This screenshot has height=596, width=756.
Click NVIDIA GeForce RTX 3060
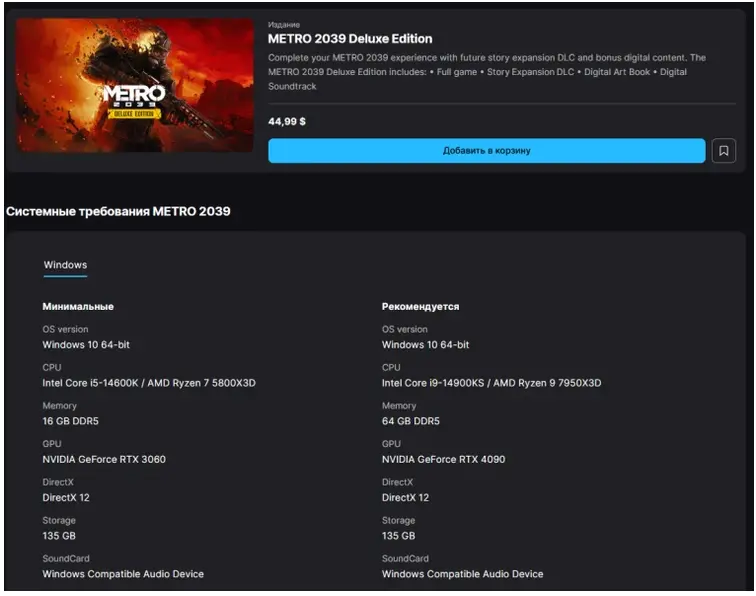pos(104,460)
